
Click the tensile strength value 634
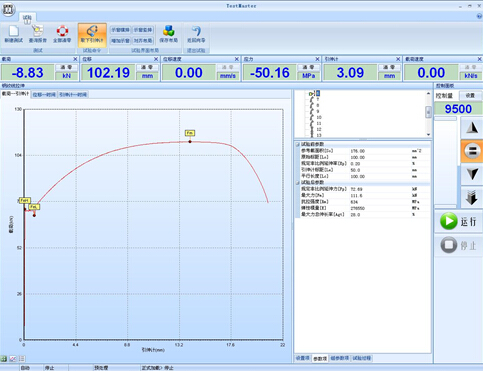pyautogui.click(x=354, y=202)
